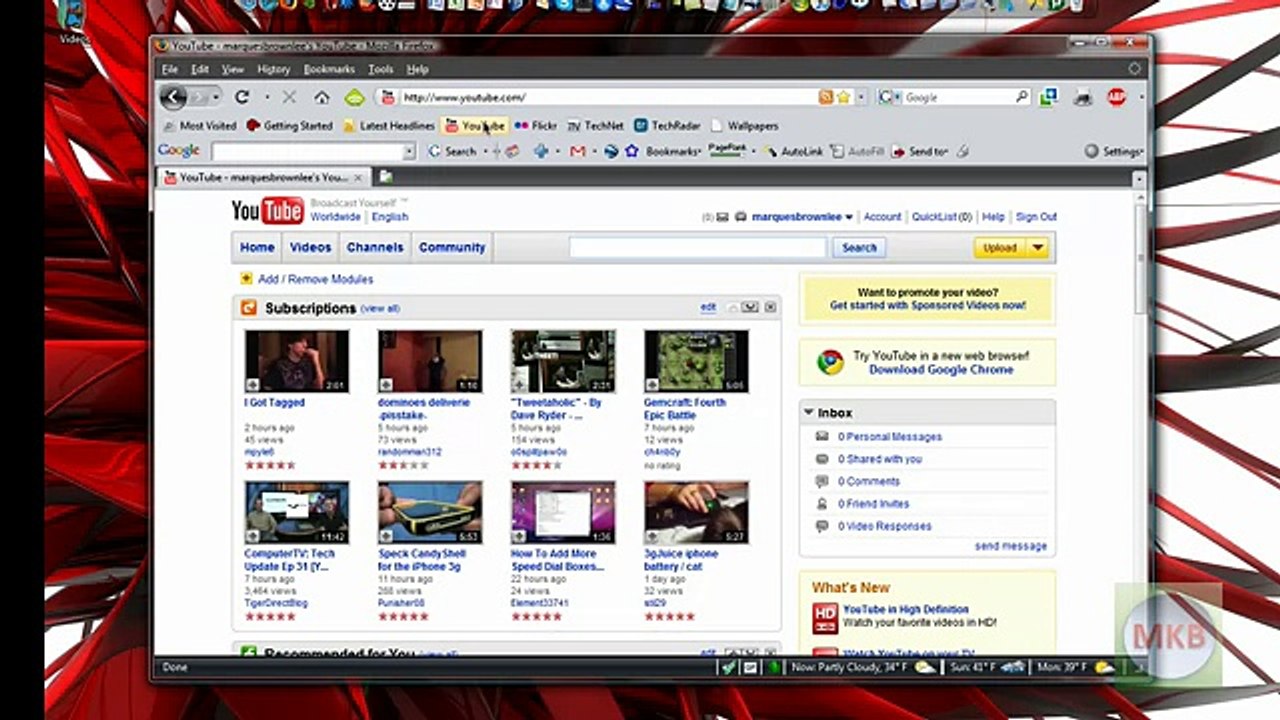This screenshot has height=720, width=1280.
Task: Open the back/forward history dropdown arrow
Action: [216, 97]
